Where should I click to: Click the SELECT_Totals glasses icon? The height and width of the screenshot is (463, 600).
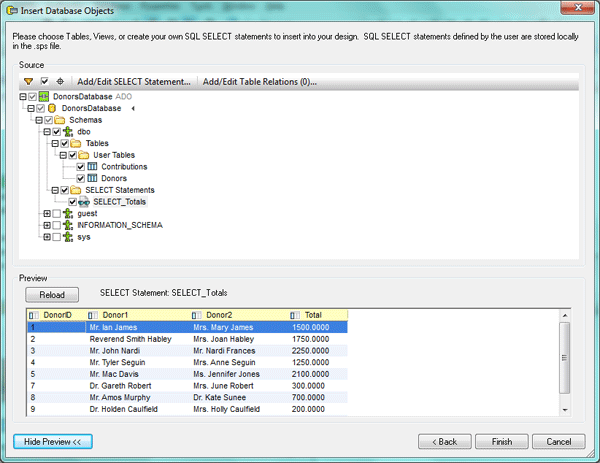84,202
